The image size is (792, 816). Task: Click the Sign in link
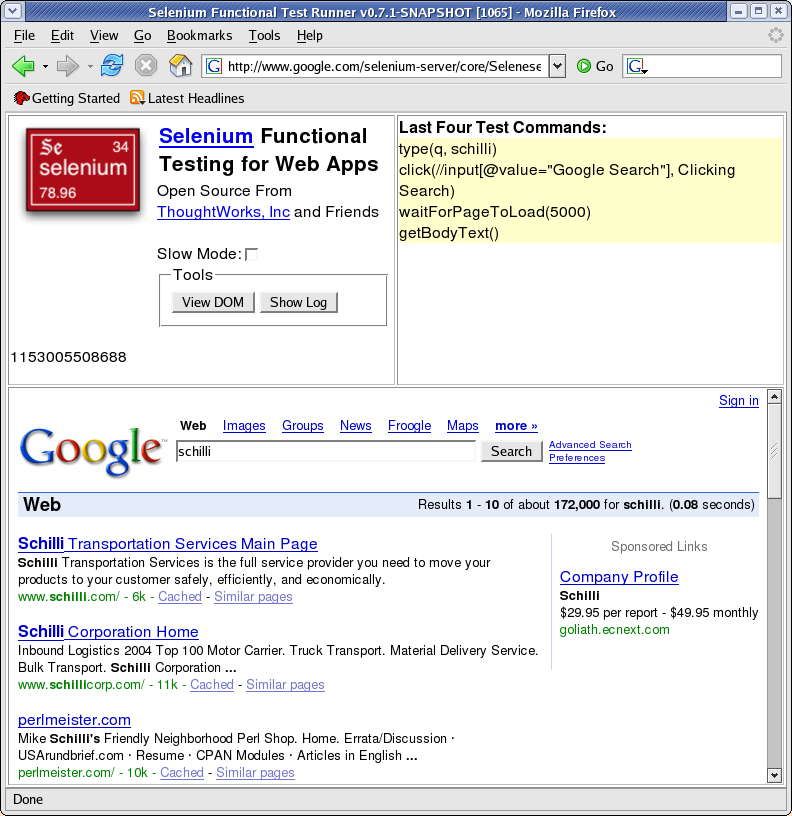[738, 400]
